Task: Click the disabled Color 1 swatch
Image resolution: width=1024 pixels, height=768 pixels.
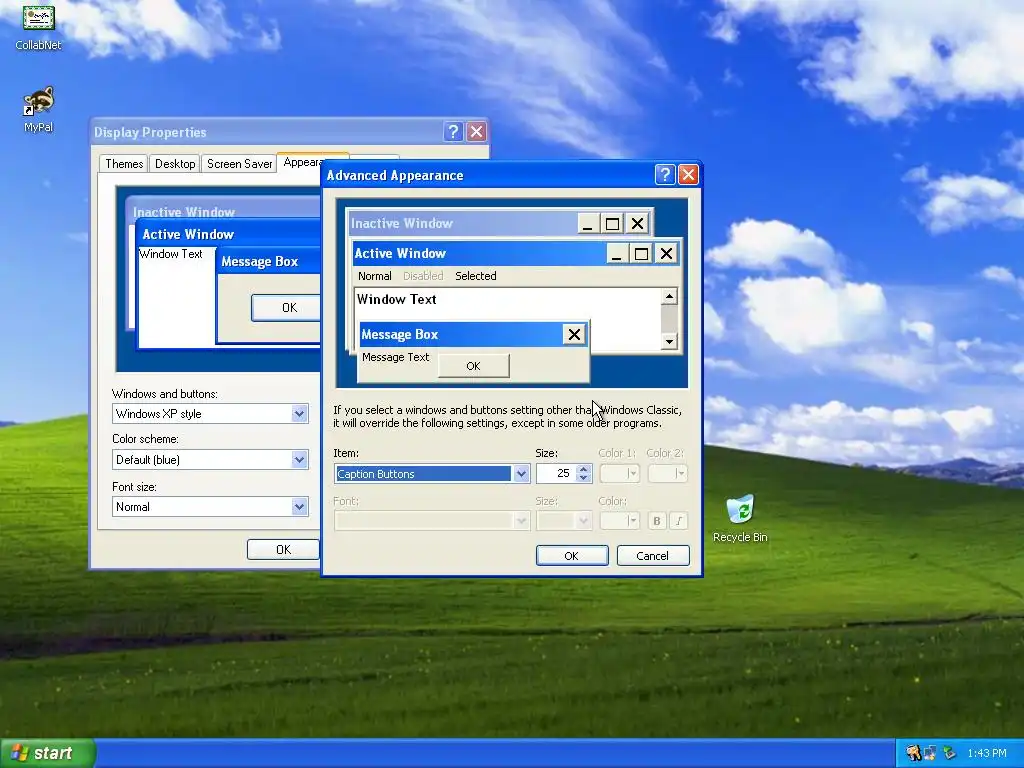Action: coord(619,473)
